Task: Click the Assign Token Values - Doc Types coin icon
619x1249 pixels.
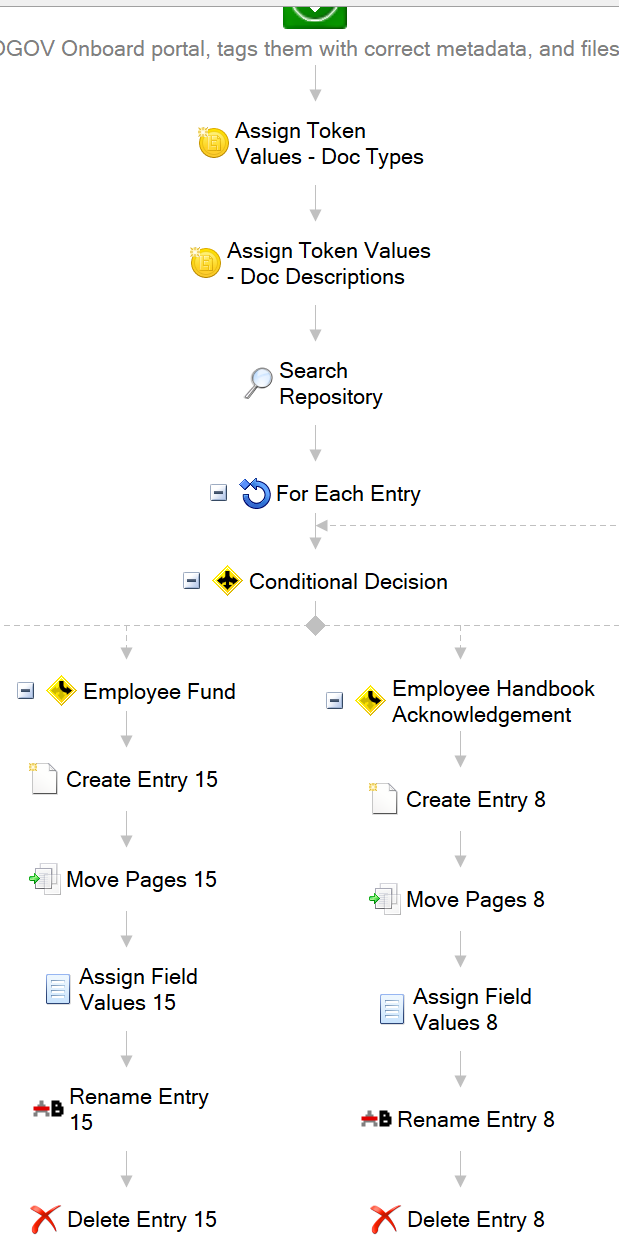Action: [x=214, y=143]
